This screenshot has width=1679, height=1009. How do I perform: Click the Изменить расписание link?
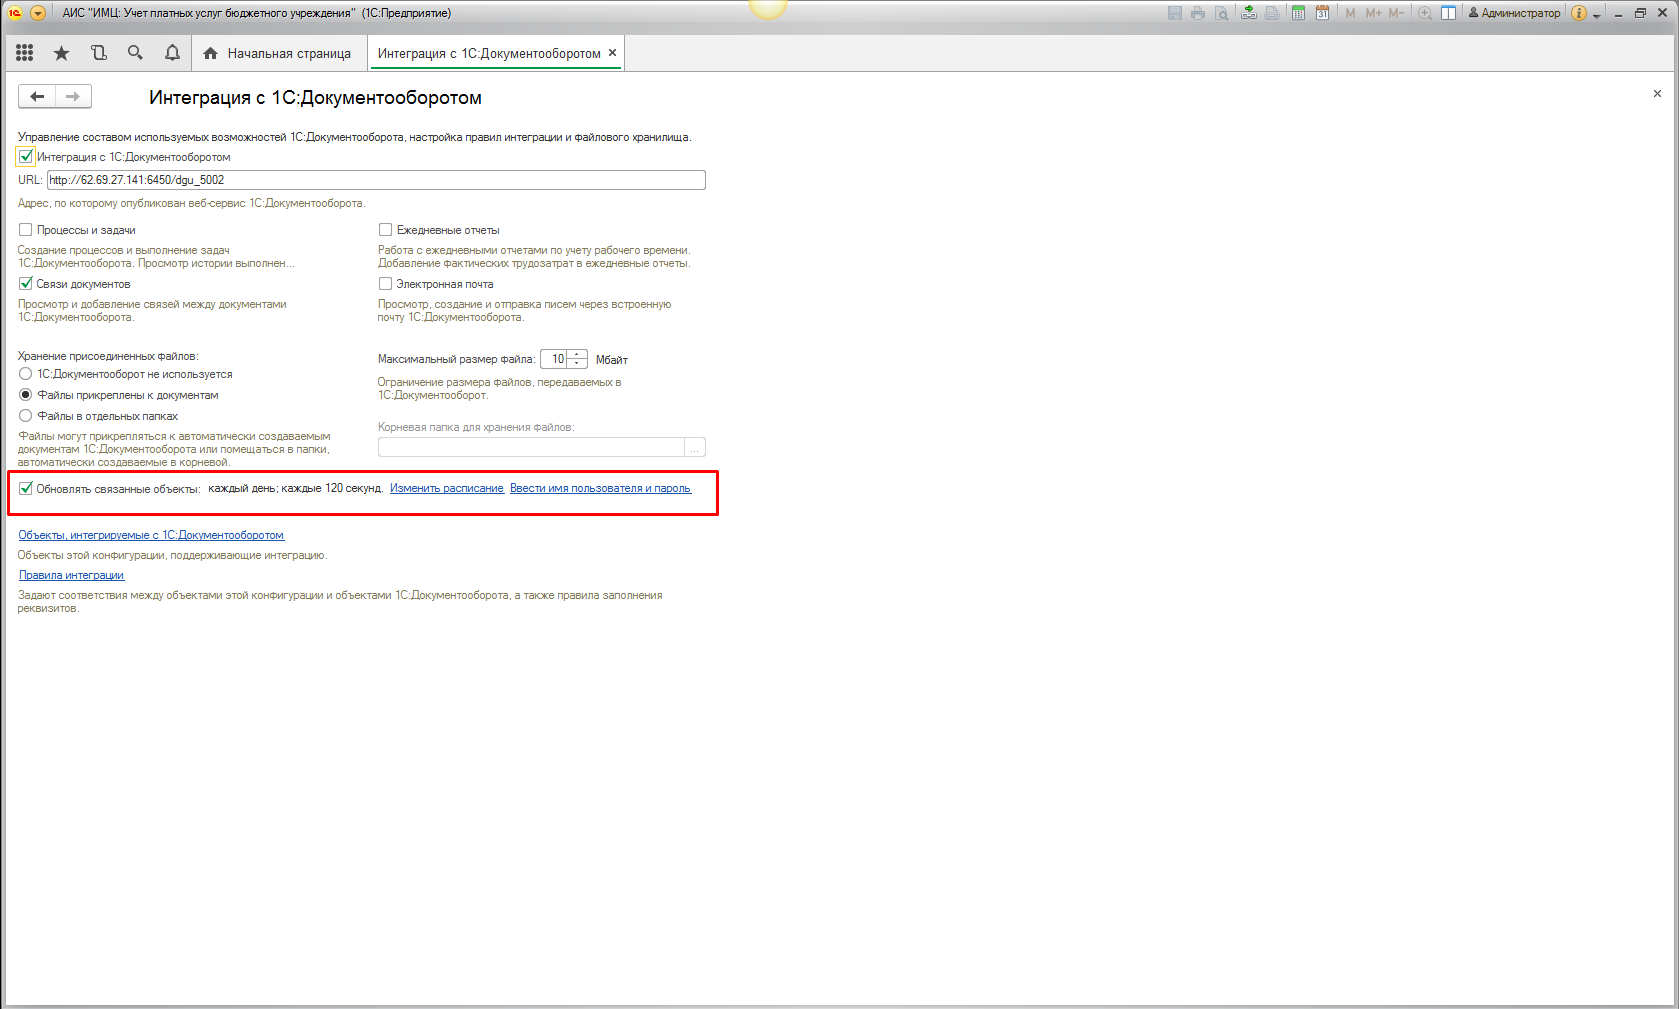[x=447, y=489]
